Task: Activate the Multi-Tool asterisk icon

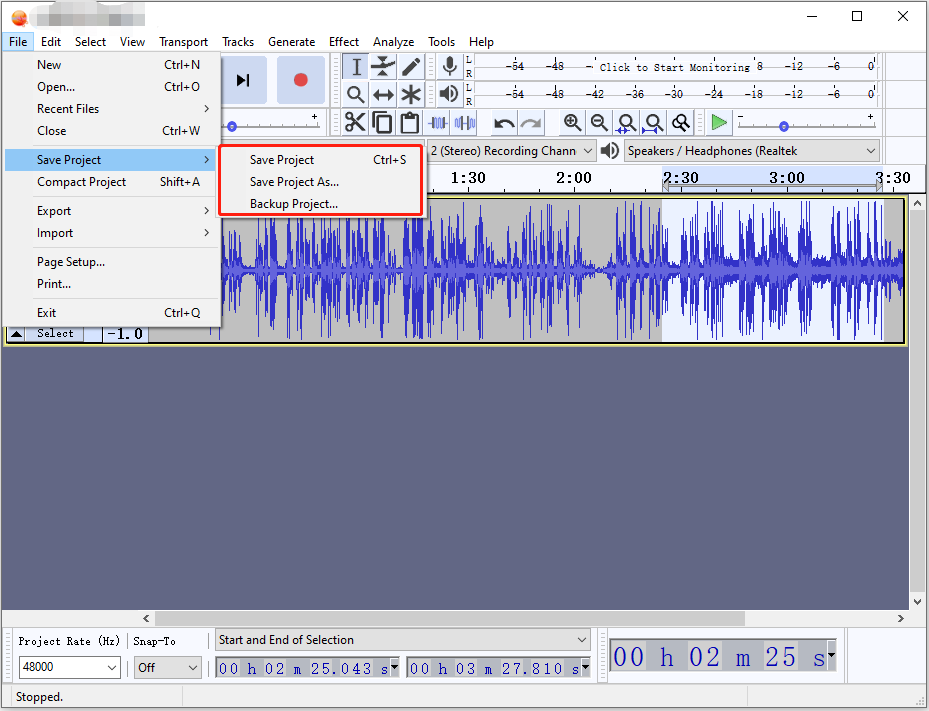Action: click(x=411, y=95)
